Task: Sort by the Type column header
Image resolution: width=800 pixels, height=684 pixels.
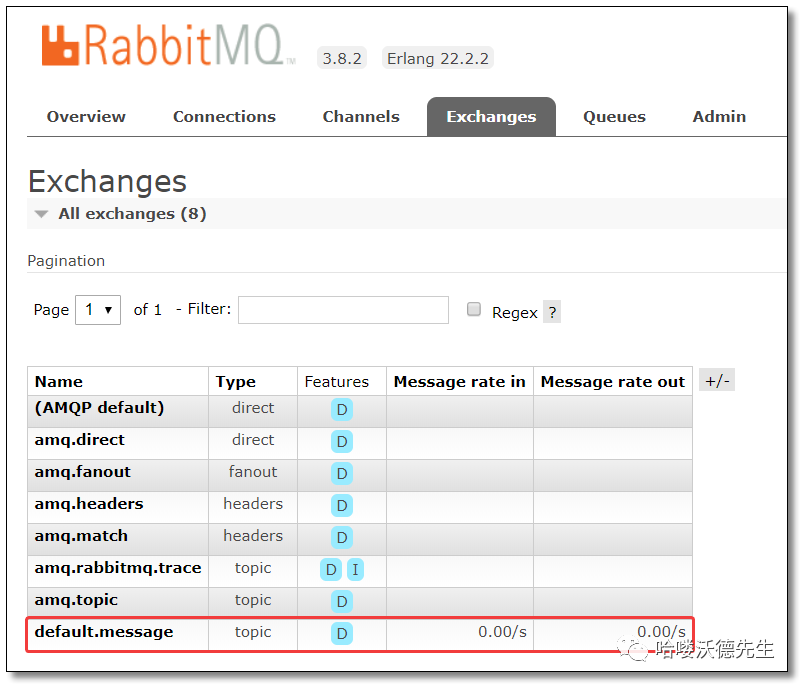Action: tap(236, 382)
